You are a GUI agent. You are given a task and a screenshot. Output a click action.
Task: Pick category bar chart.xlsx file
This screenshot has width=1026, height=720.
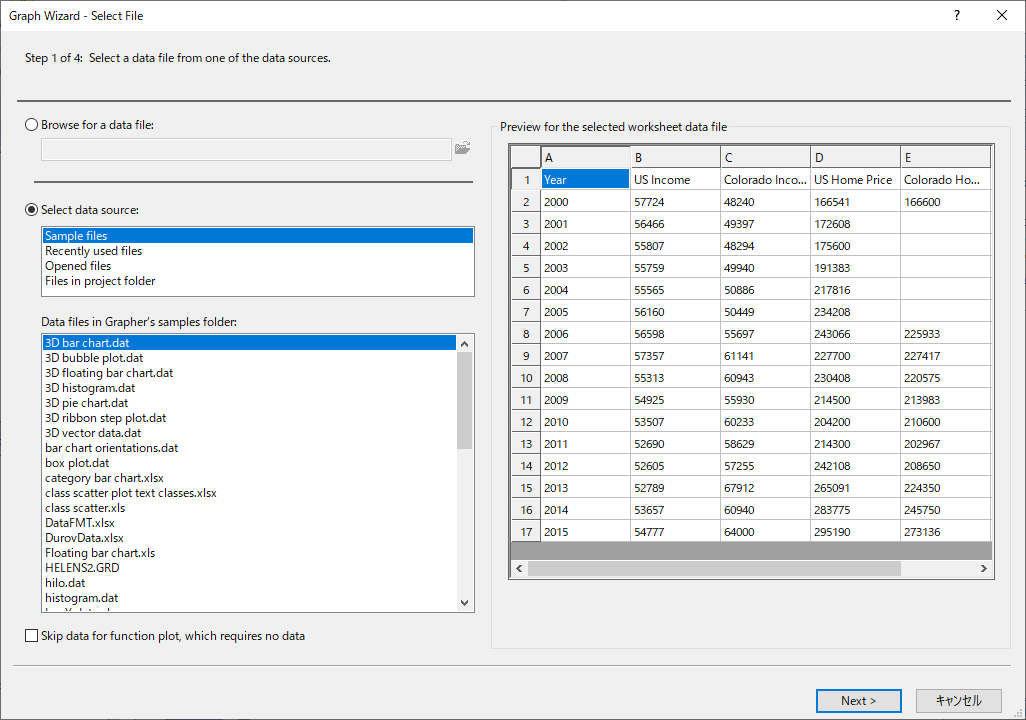(x=104, y=478)
